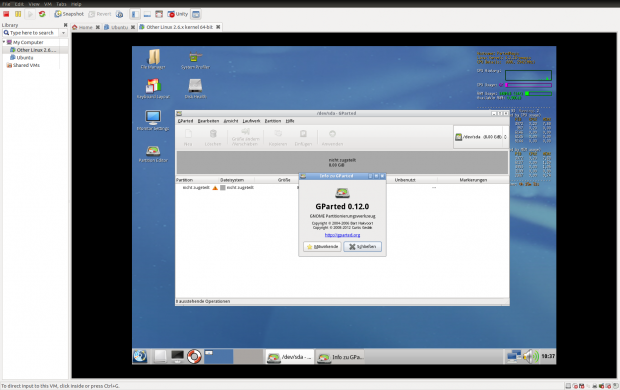
Task: Click the lifebuoy help taskbar icon
Action: pyautogui.click(x=194, y=356)
